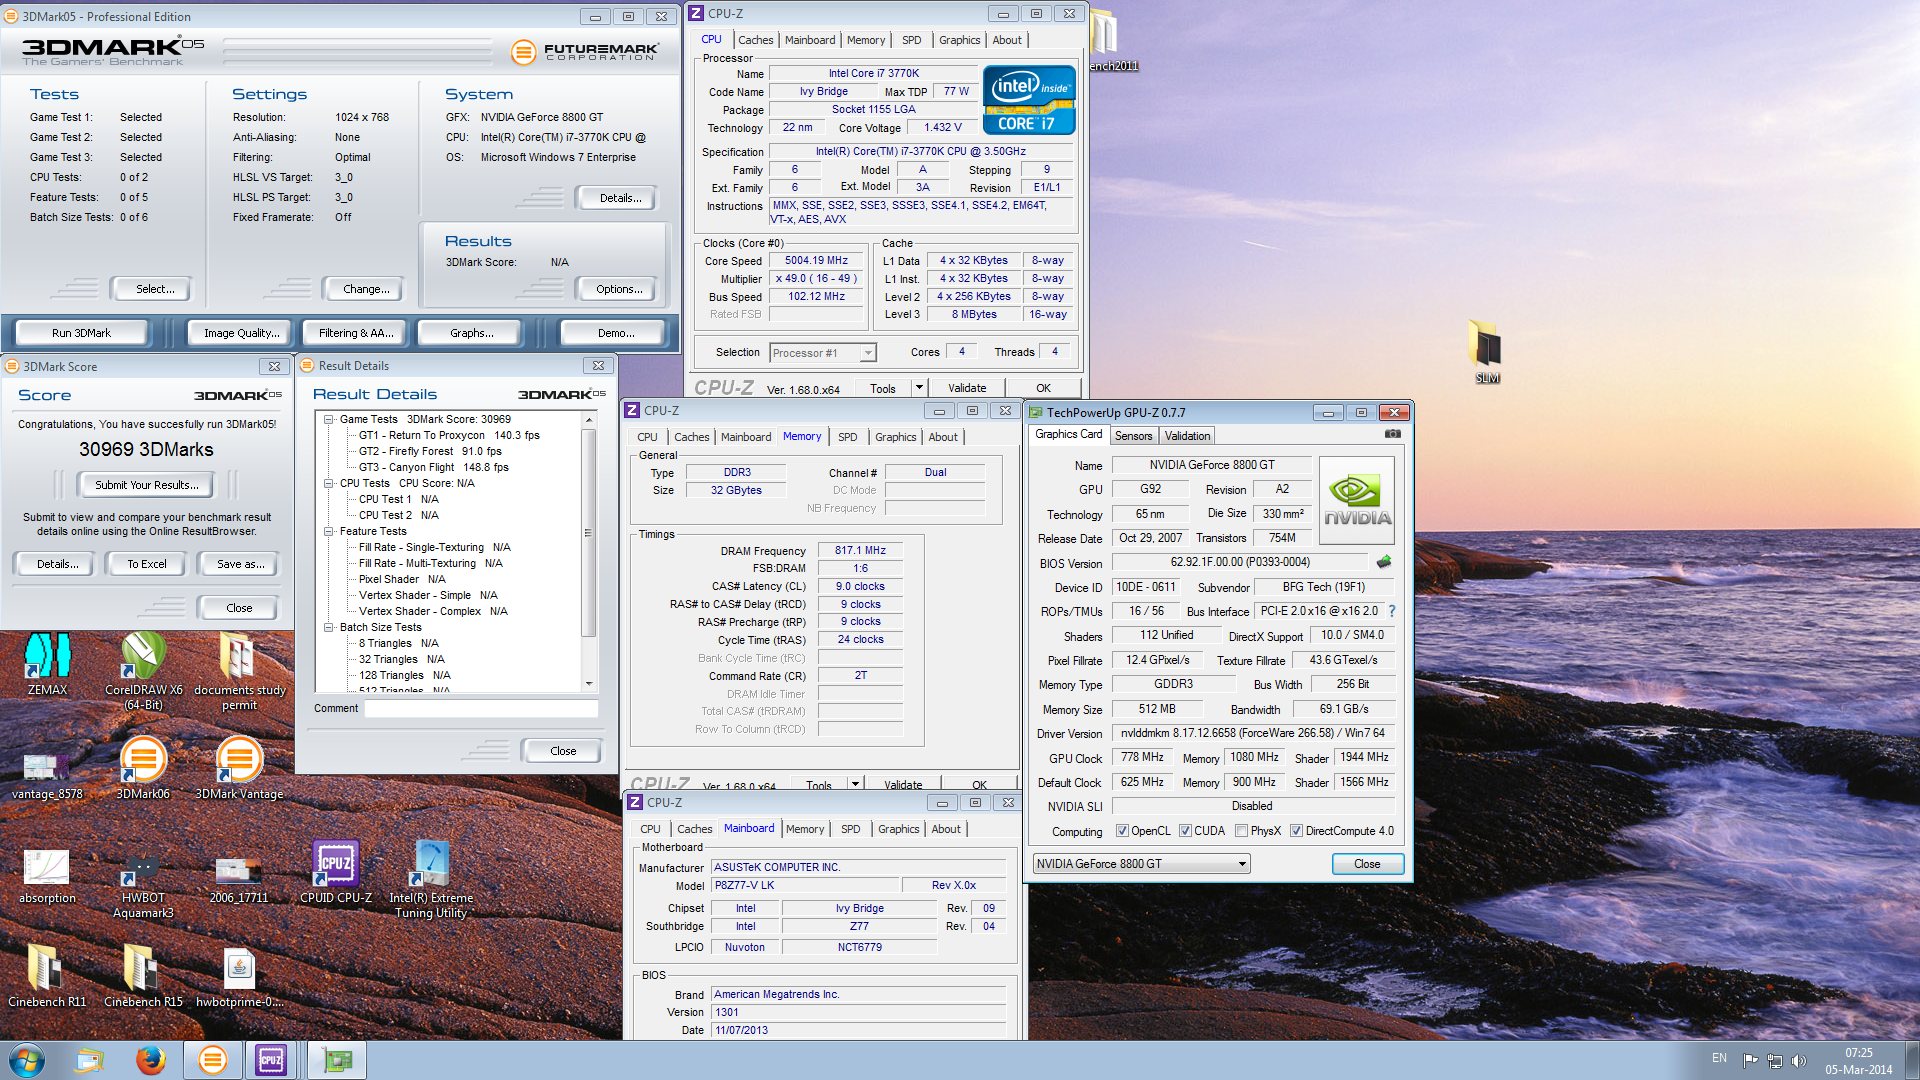Viewport: 1920px width, 1080px height.
Task: Click the NVIDIA logo in GPU-Z
Action: (1357, 500)
